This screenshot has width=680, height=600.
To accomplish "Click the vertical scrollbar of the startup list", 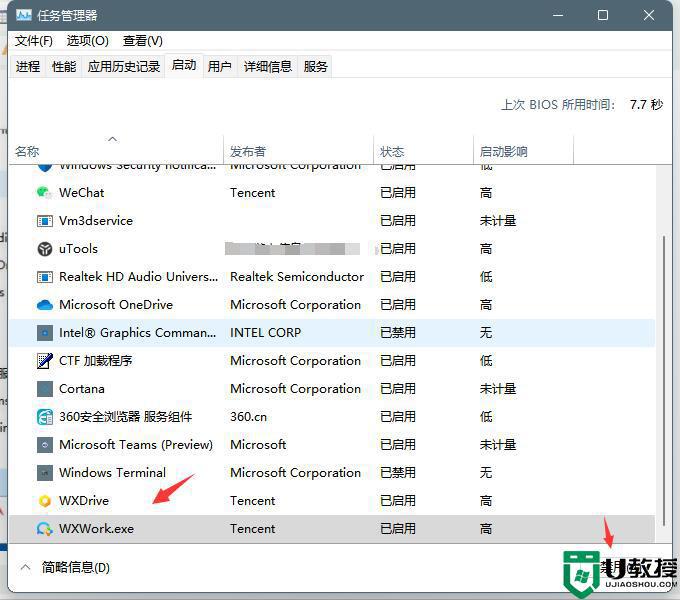I will click(664, 380).
